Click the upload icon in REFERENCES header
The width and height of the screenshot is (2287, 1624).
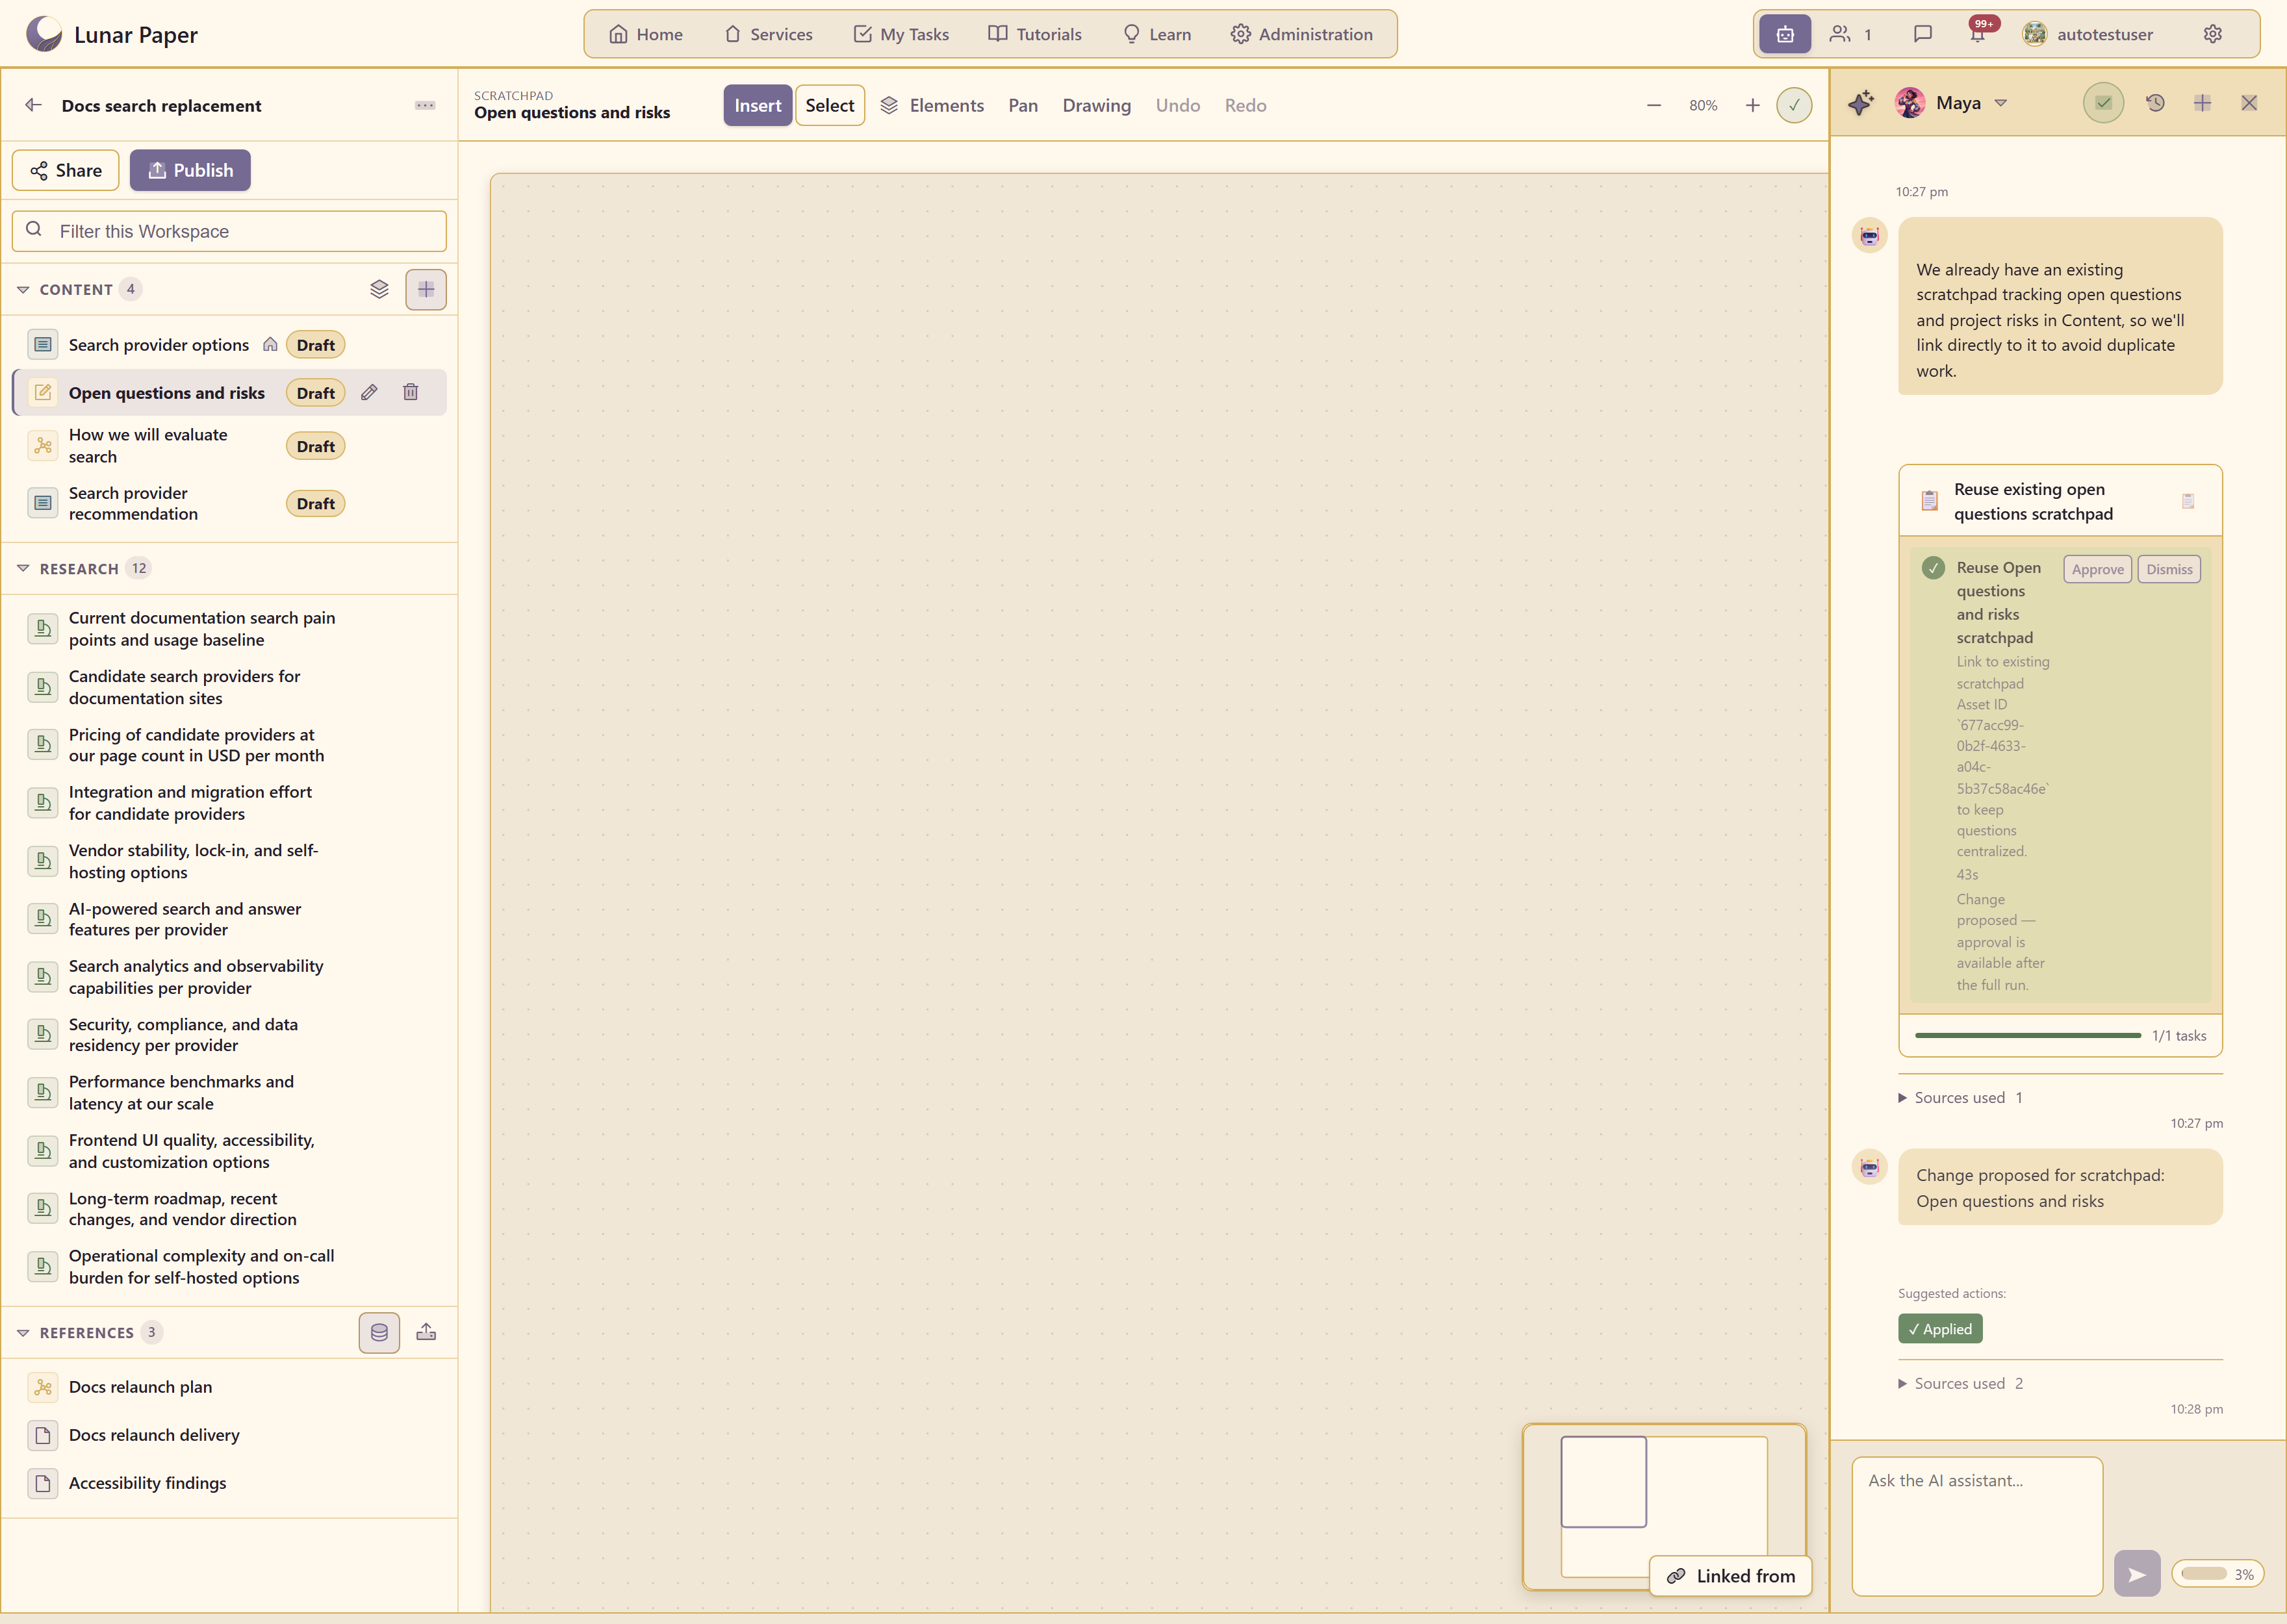pyautogui.click(x=426, y=1332)
